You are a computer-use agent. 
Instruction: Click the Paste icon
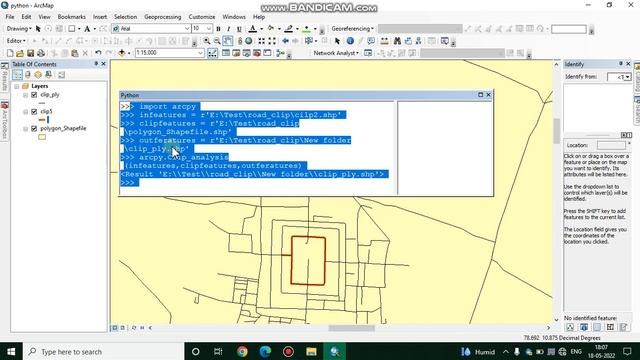[x=75, y=53]
